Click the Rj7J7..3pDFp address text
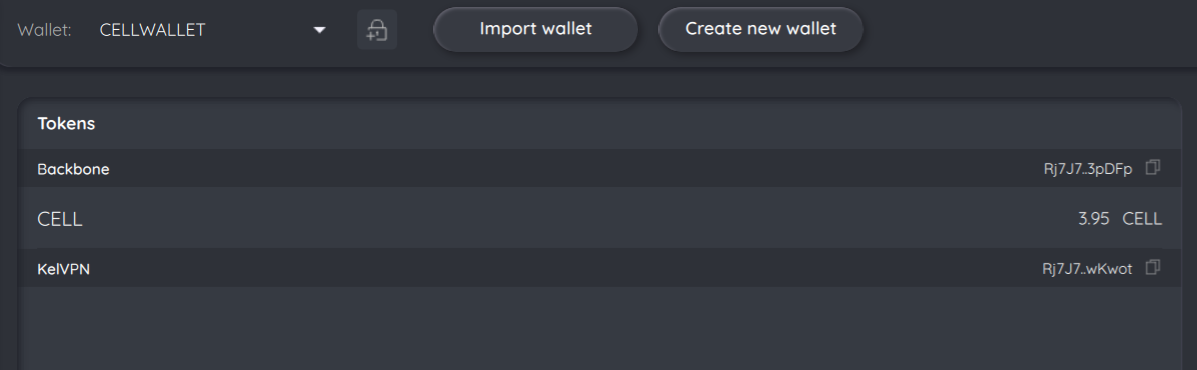Image resolution: width=1197 pixels, height=370 pixels. pos(1088,169)
